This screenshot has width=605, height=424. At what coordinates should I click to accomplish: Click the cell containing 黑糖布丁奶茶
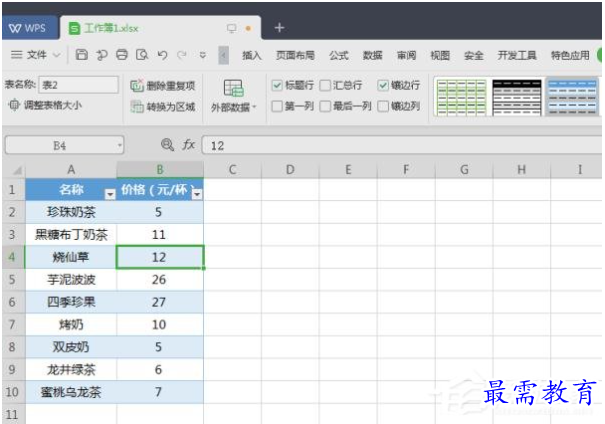tap(71, 234)
